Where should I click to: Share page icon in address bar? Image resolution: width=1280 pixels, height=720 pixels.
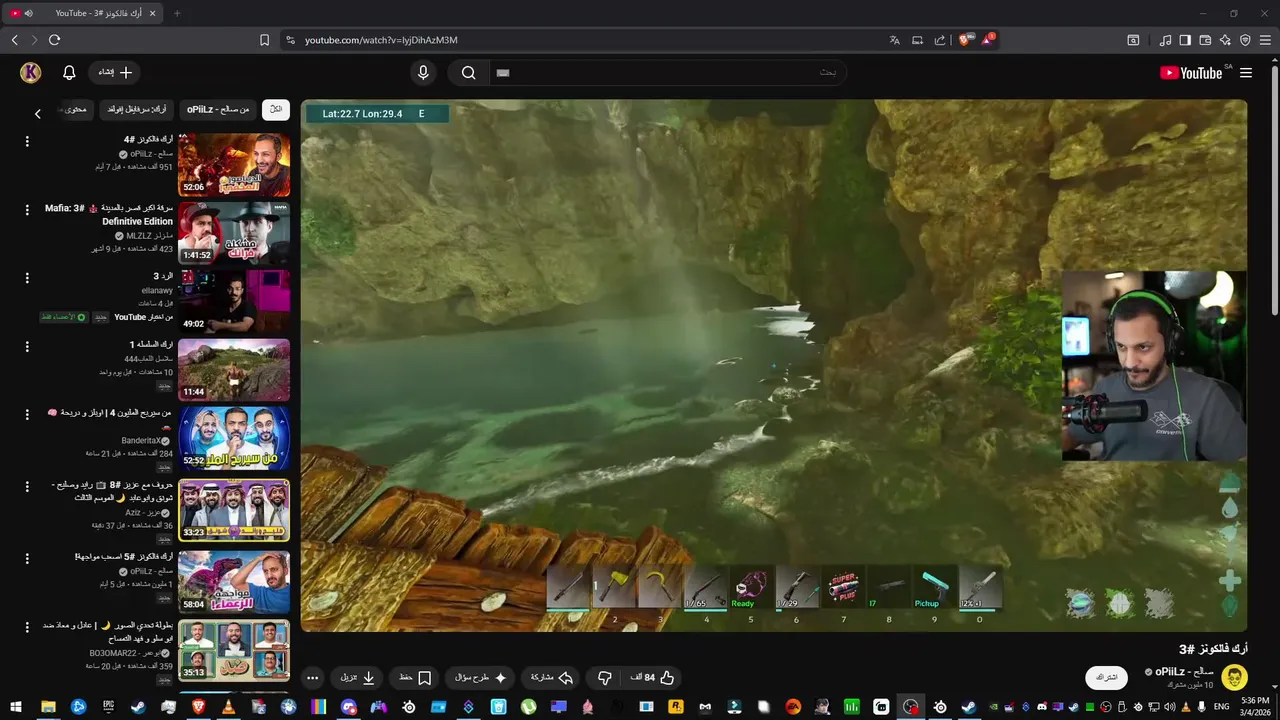click(x=939, y=40)
